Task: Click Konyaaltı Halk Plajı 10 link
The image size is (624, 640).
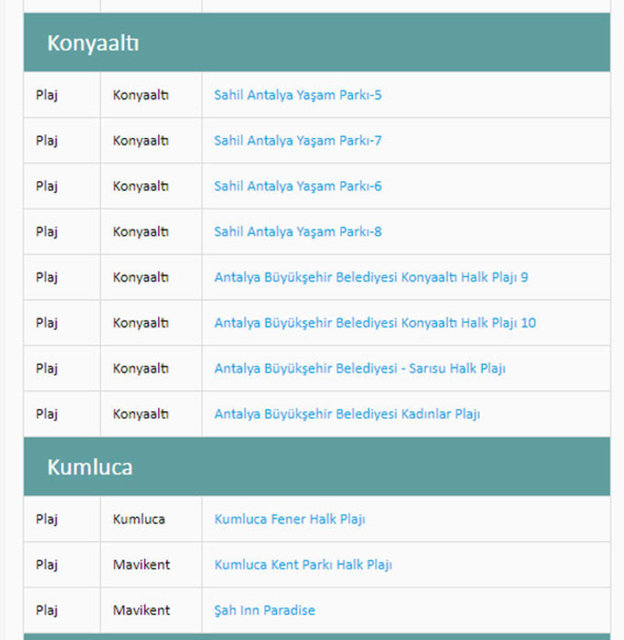Action: coord(375,323)
